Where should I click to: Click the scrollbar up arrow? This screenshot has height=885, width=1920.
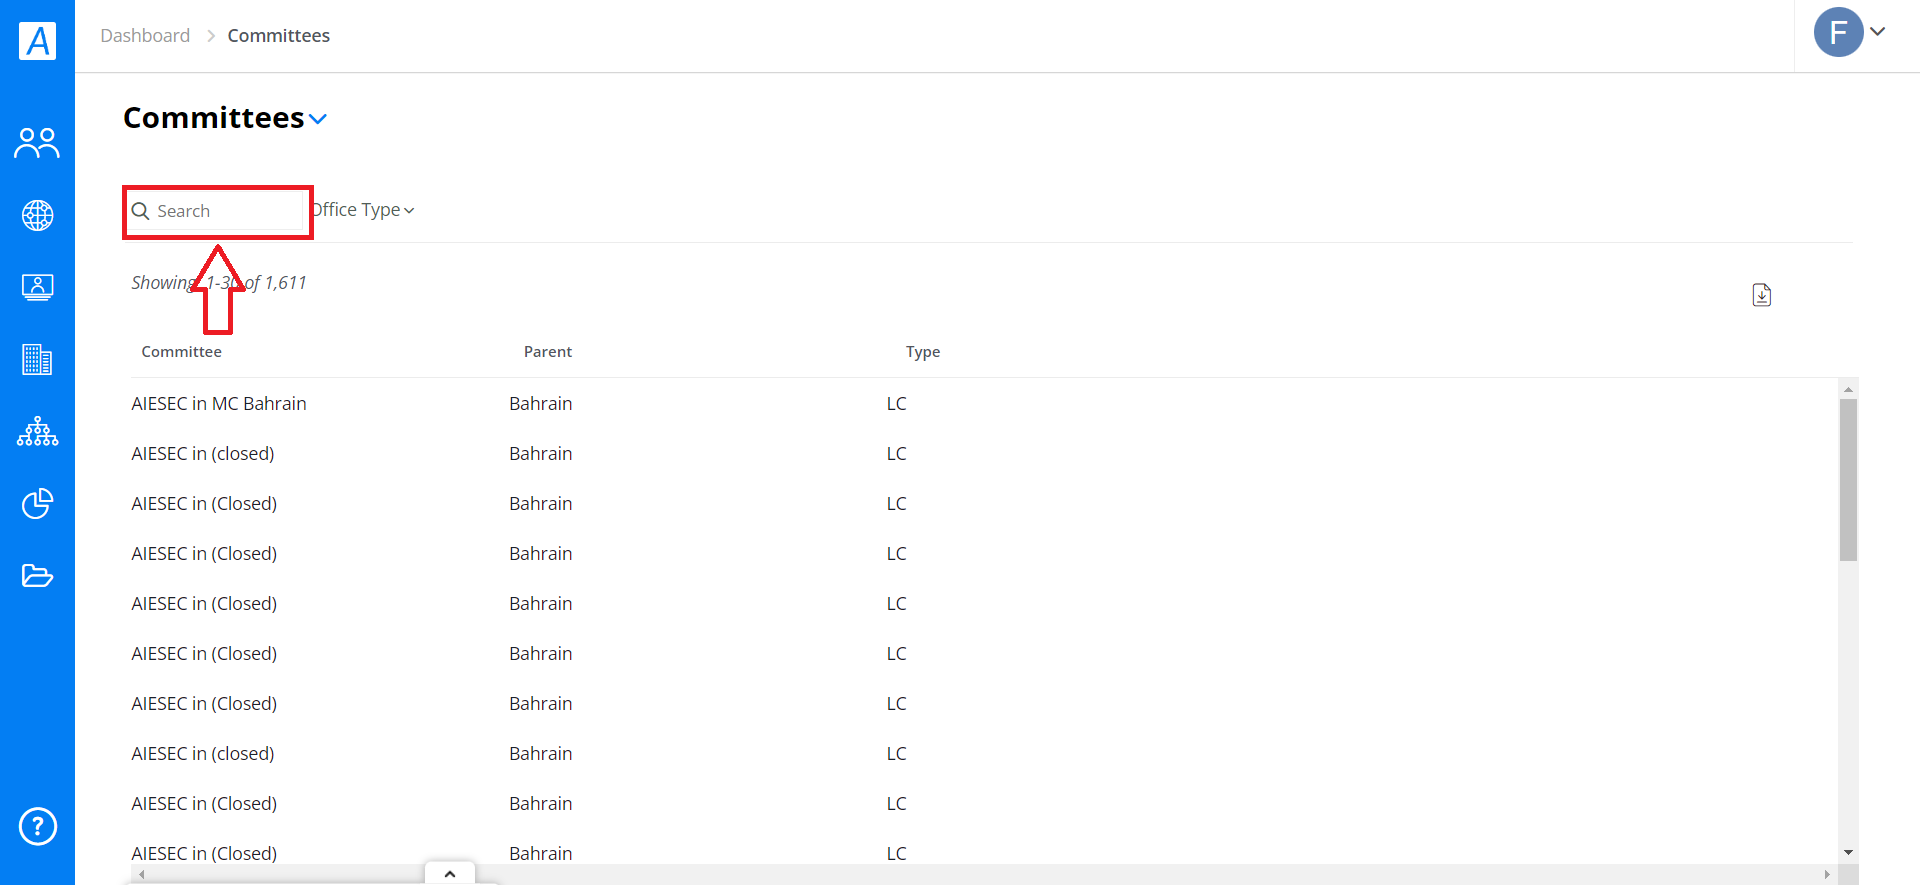point(1848,389)
